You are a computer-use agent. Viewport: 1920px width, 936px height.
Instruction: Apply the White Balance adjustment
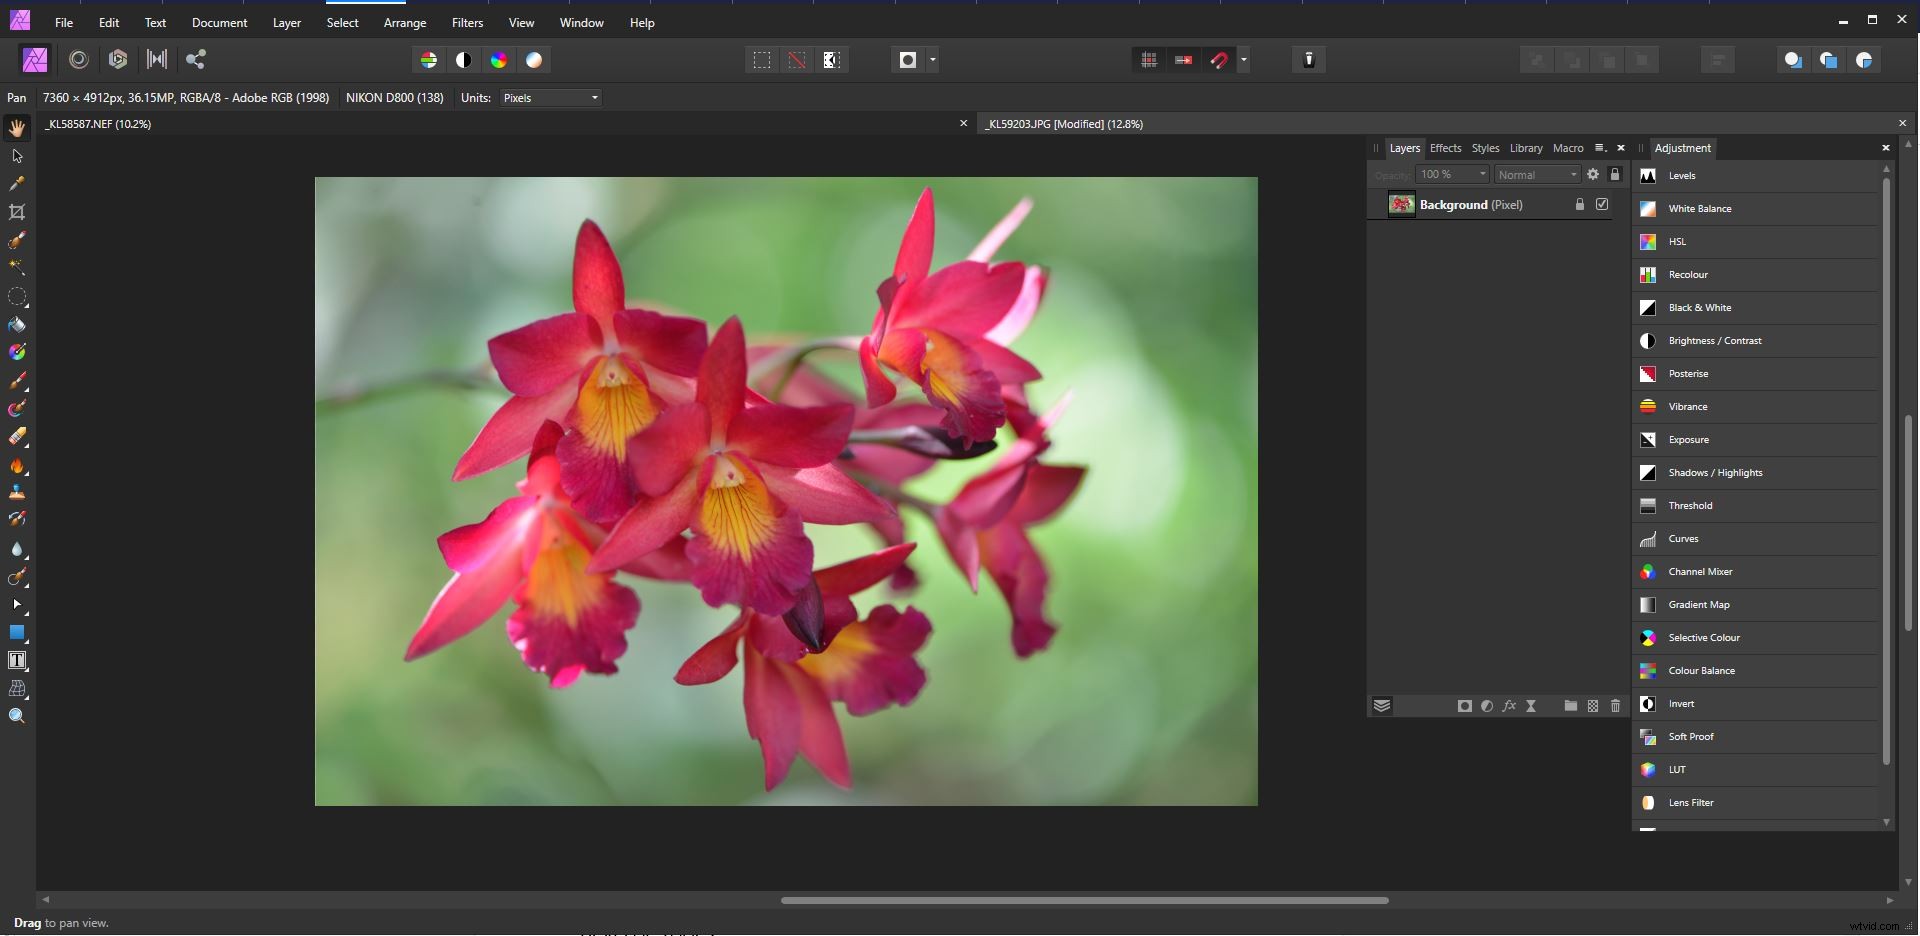click(1699, 208)
